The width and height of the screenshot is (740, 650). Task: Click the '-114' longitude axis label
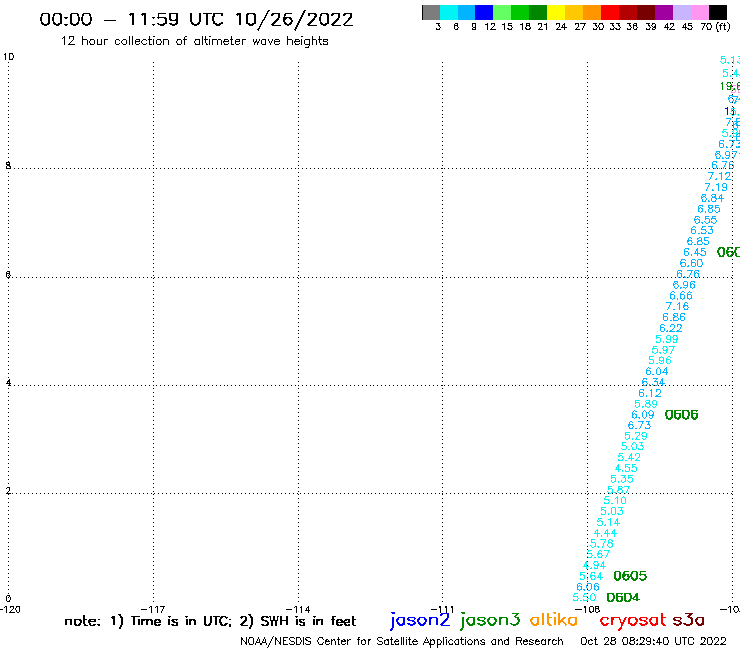[298, 609]
